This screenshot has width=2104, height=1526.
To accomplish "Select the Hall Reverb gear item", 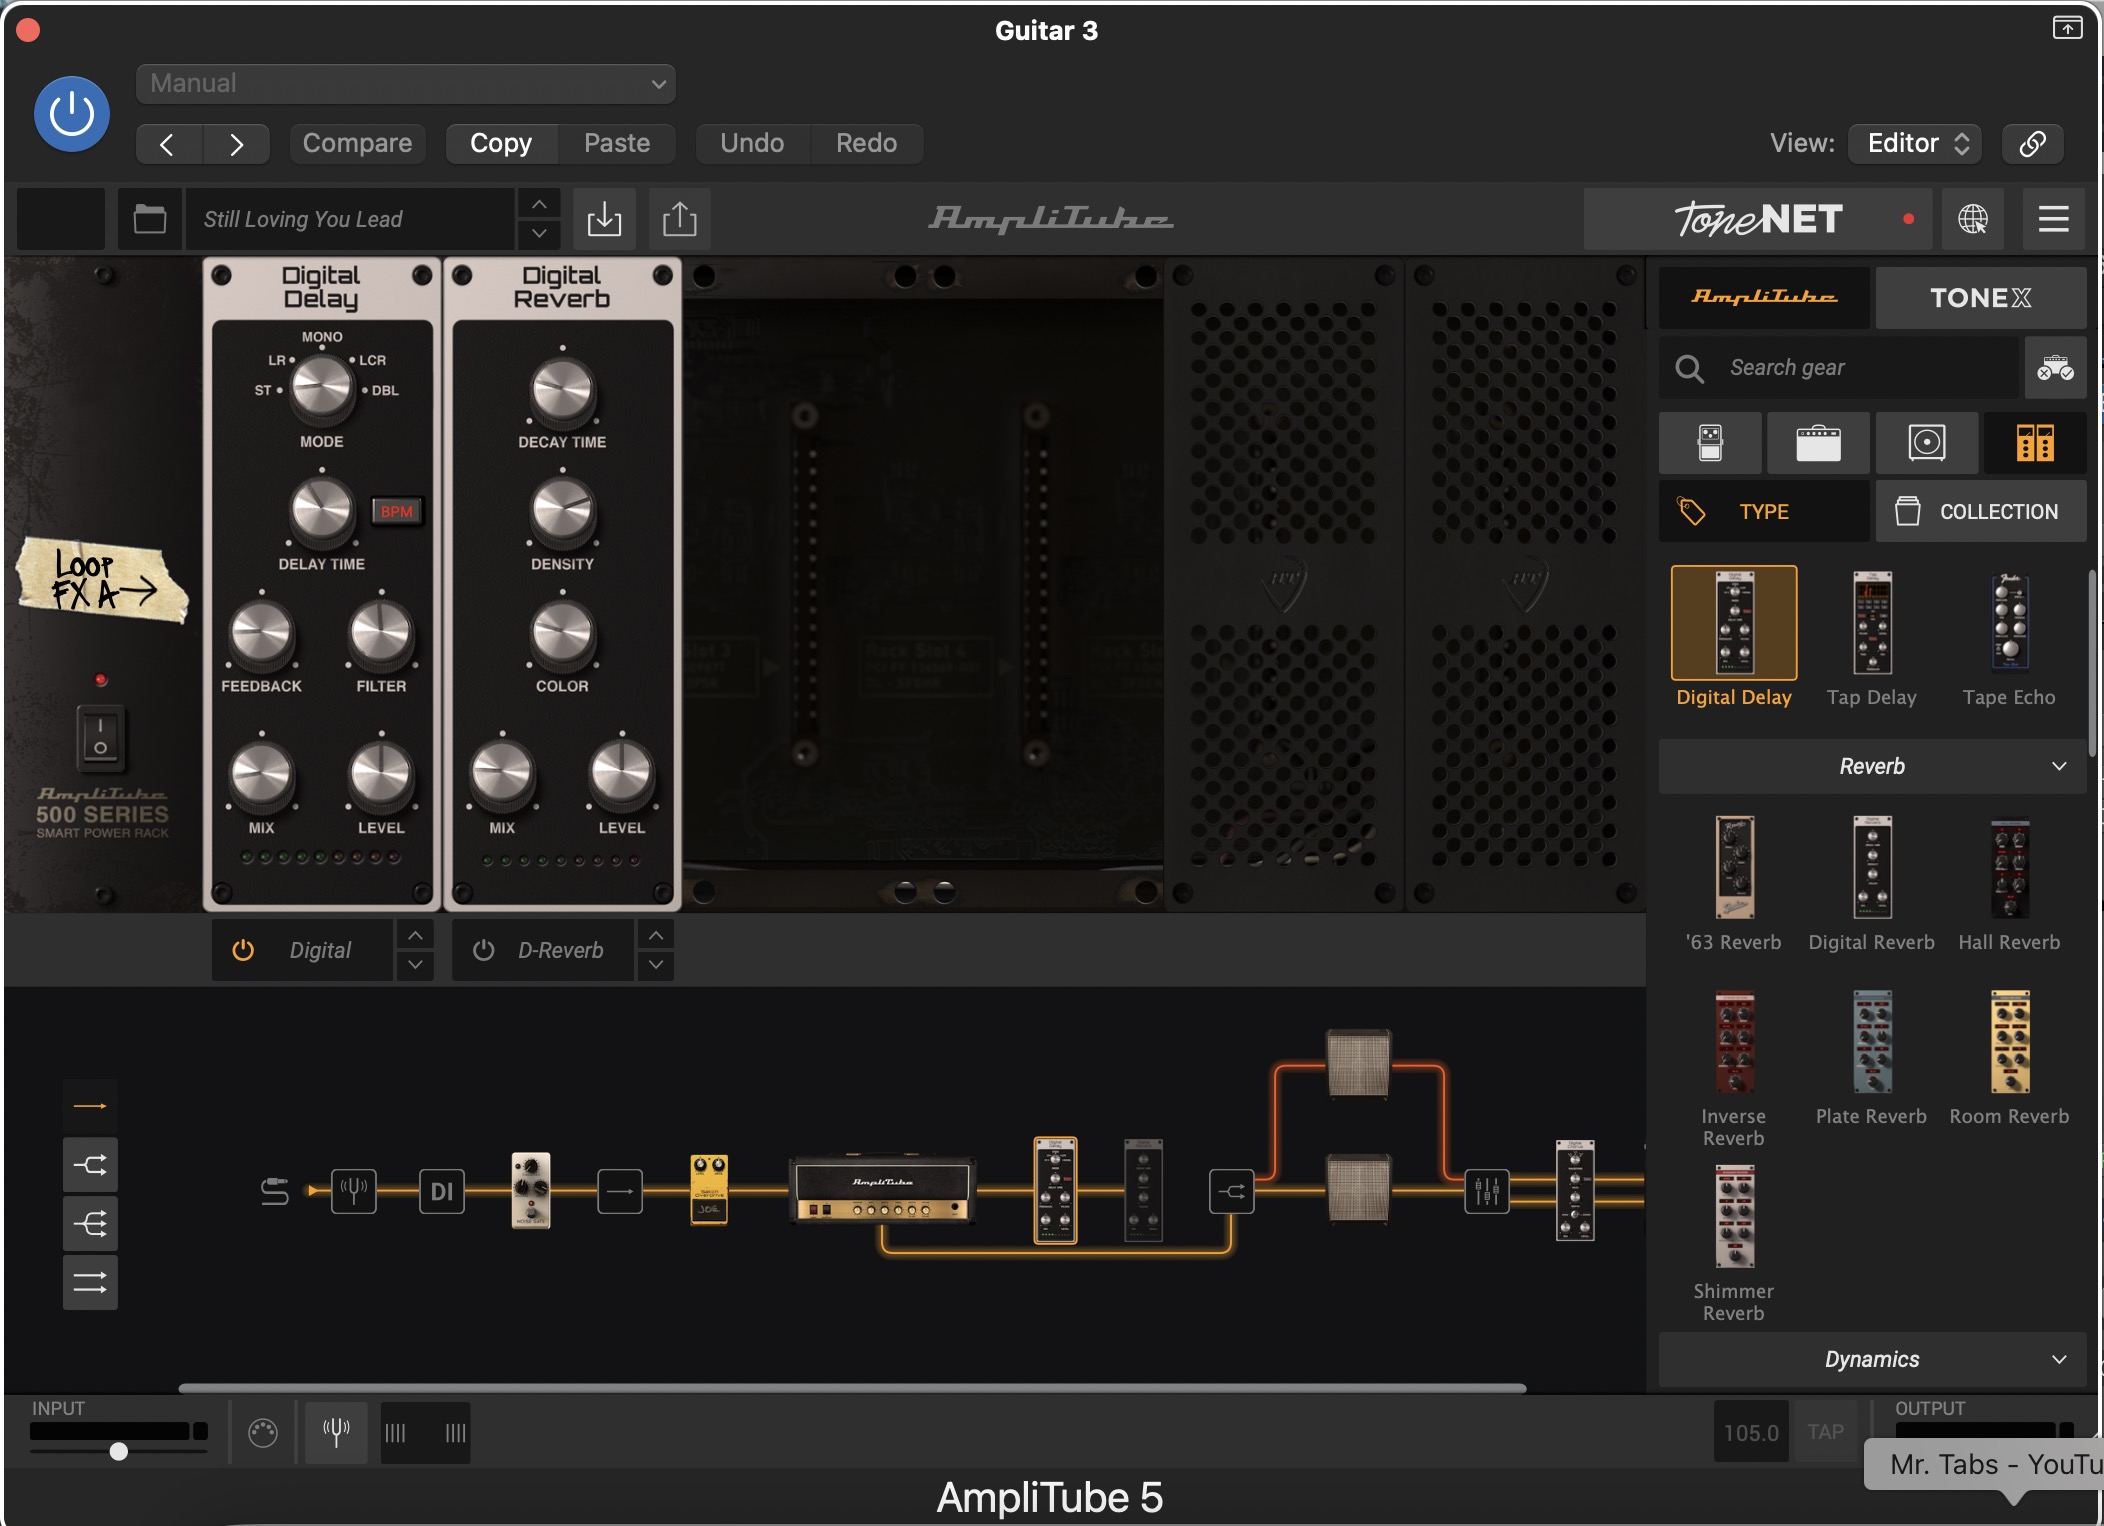I will coord(2009,883).
